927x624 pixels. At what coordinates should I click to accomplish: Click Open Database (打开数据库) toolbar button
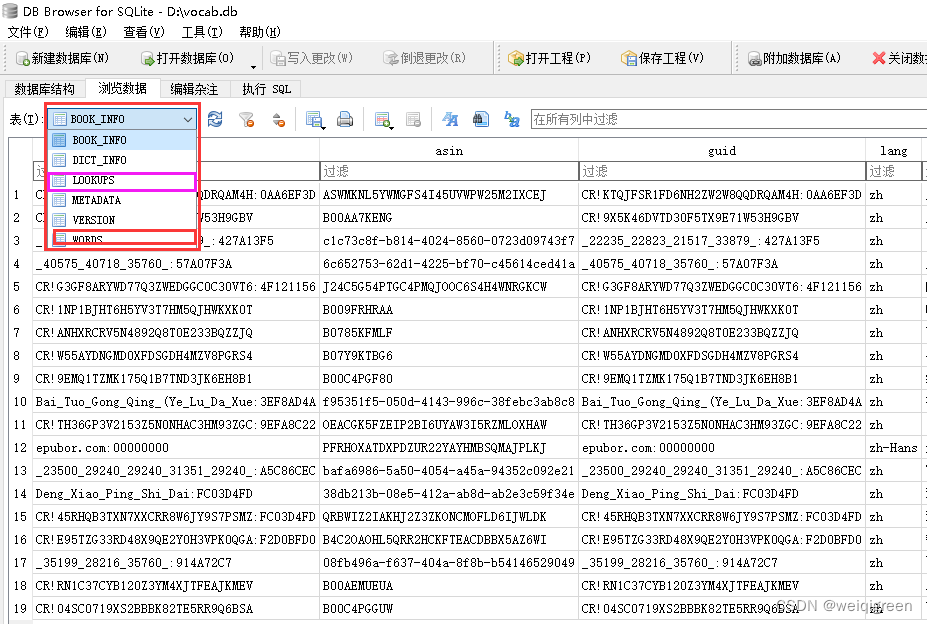187,58
